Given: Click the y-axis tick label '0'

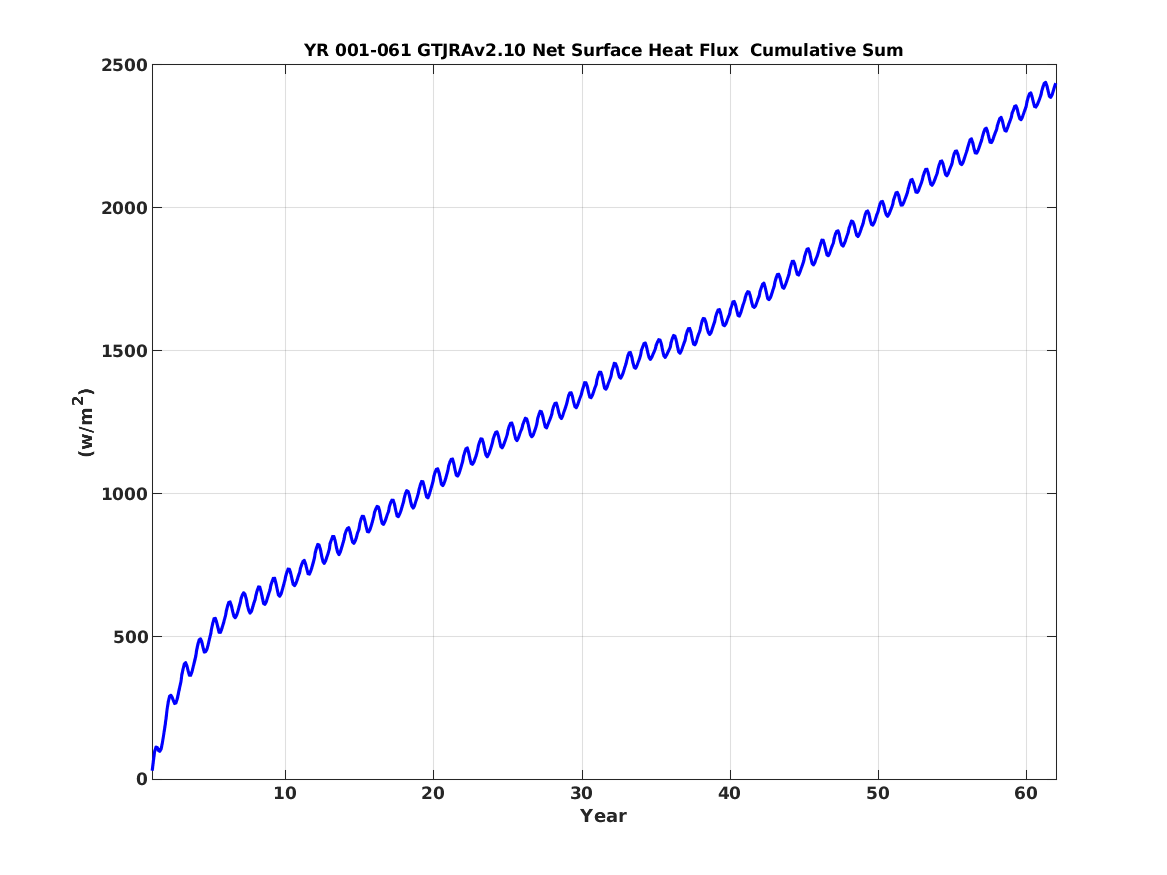Looking at the screenshot, I should tap(142, 780).
